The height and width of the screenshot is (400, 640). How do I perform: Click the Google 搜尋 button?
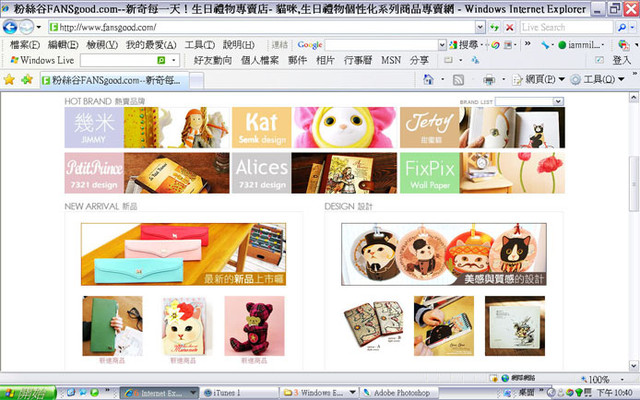[464, 45]
